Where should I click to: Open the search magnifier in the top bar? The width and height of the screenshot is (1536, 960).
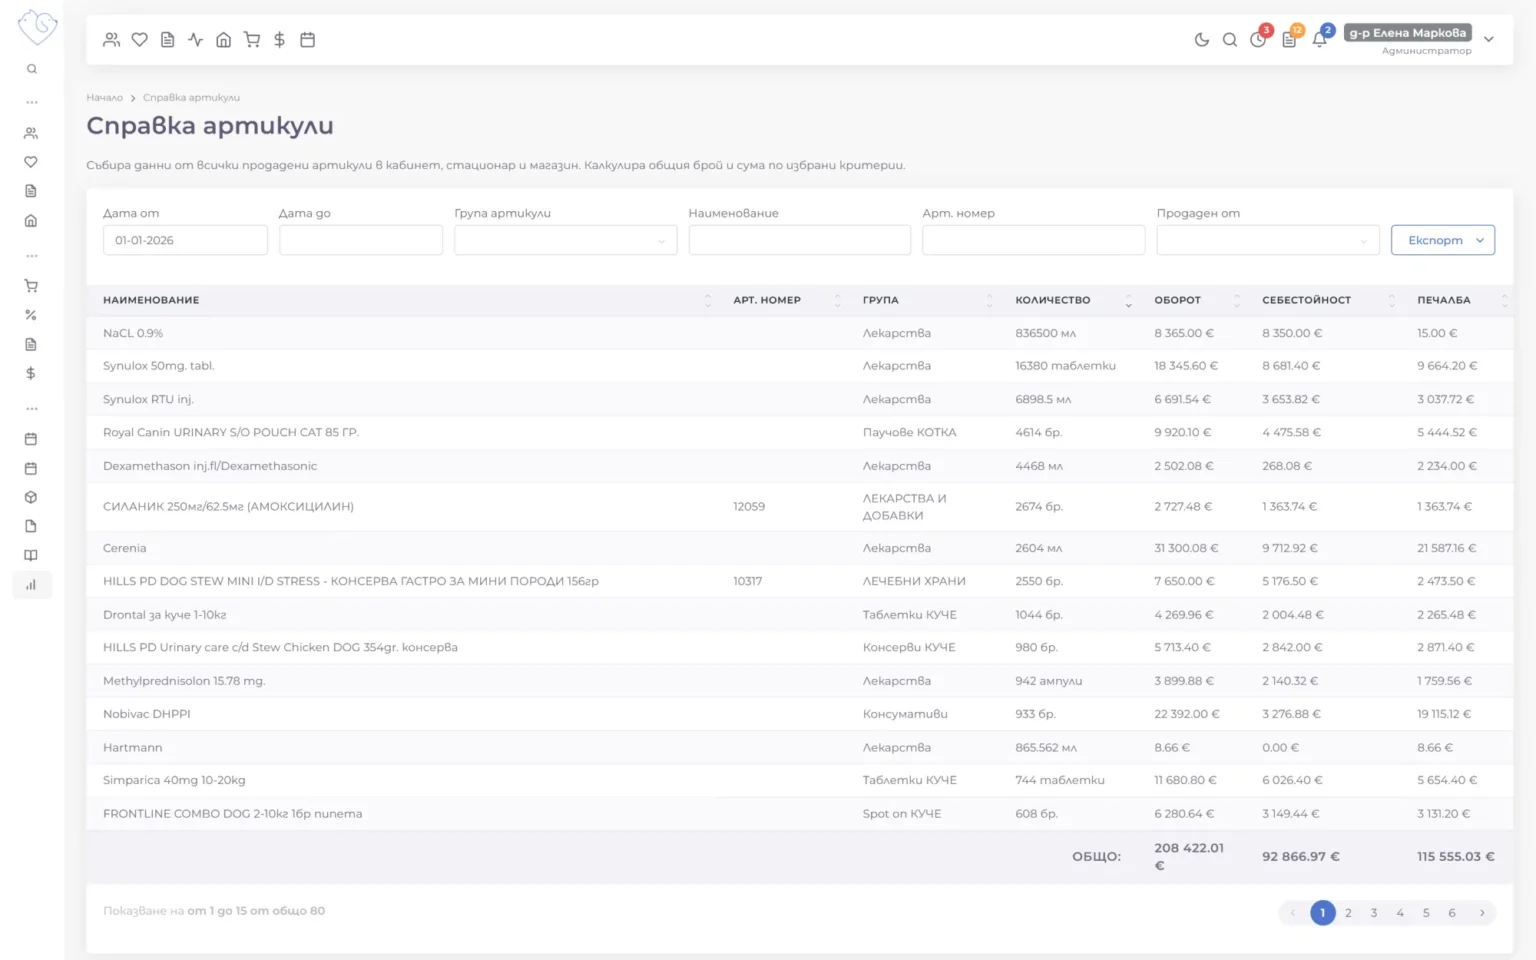[1230, 40]
